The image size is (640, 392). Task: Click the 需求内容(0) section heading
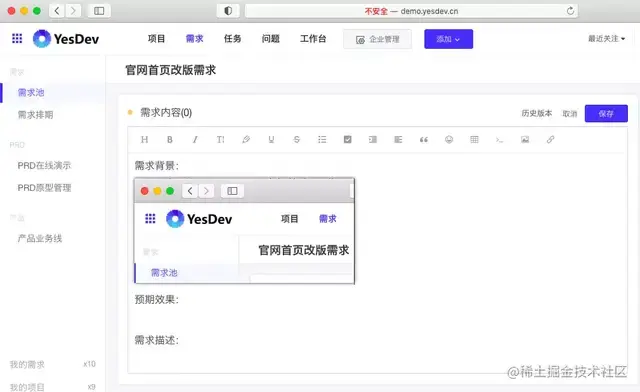166,113
